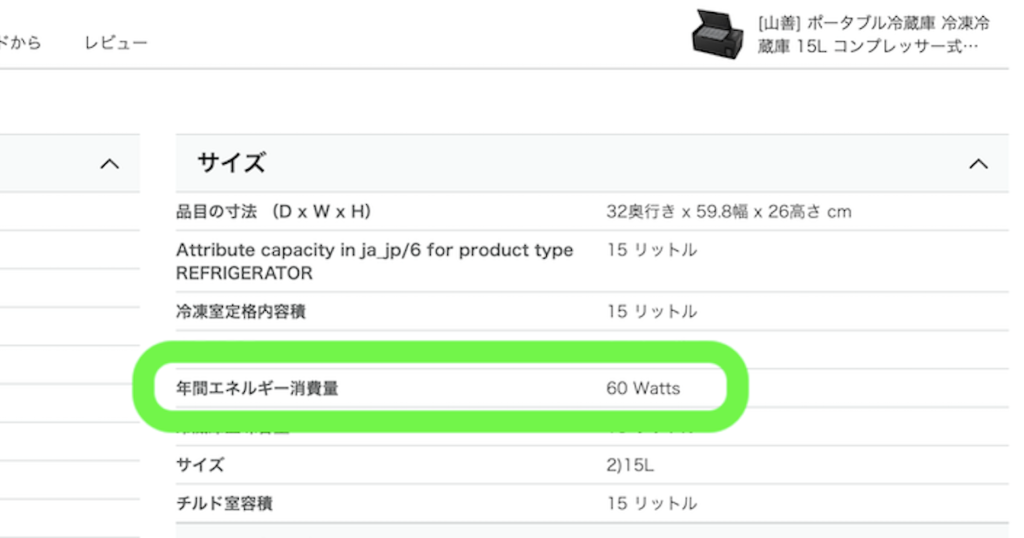The image size is (1024, 538).
Task: Click the Attribute capacity REFRIGERATOR label
Action: coord(374,261)
